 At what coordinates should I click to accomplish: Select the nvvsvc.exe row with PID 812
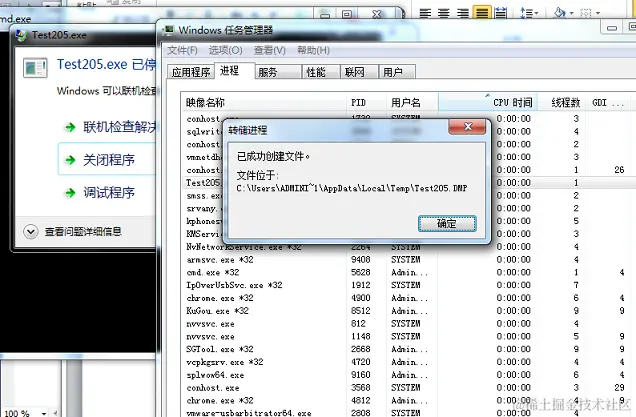pyautogui.click(x=406, y=324)
